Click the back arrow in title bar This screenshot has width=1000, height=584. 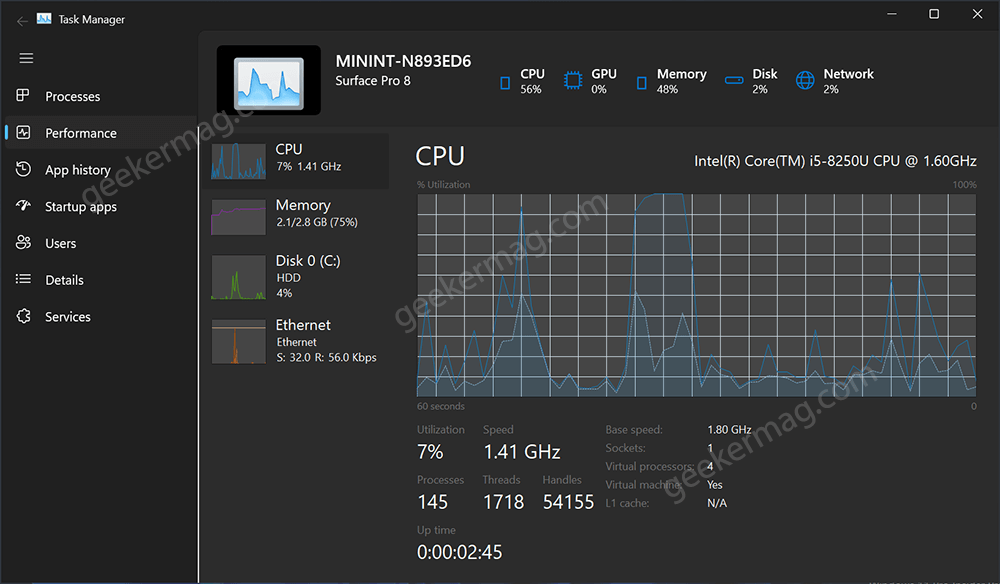22,21
